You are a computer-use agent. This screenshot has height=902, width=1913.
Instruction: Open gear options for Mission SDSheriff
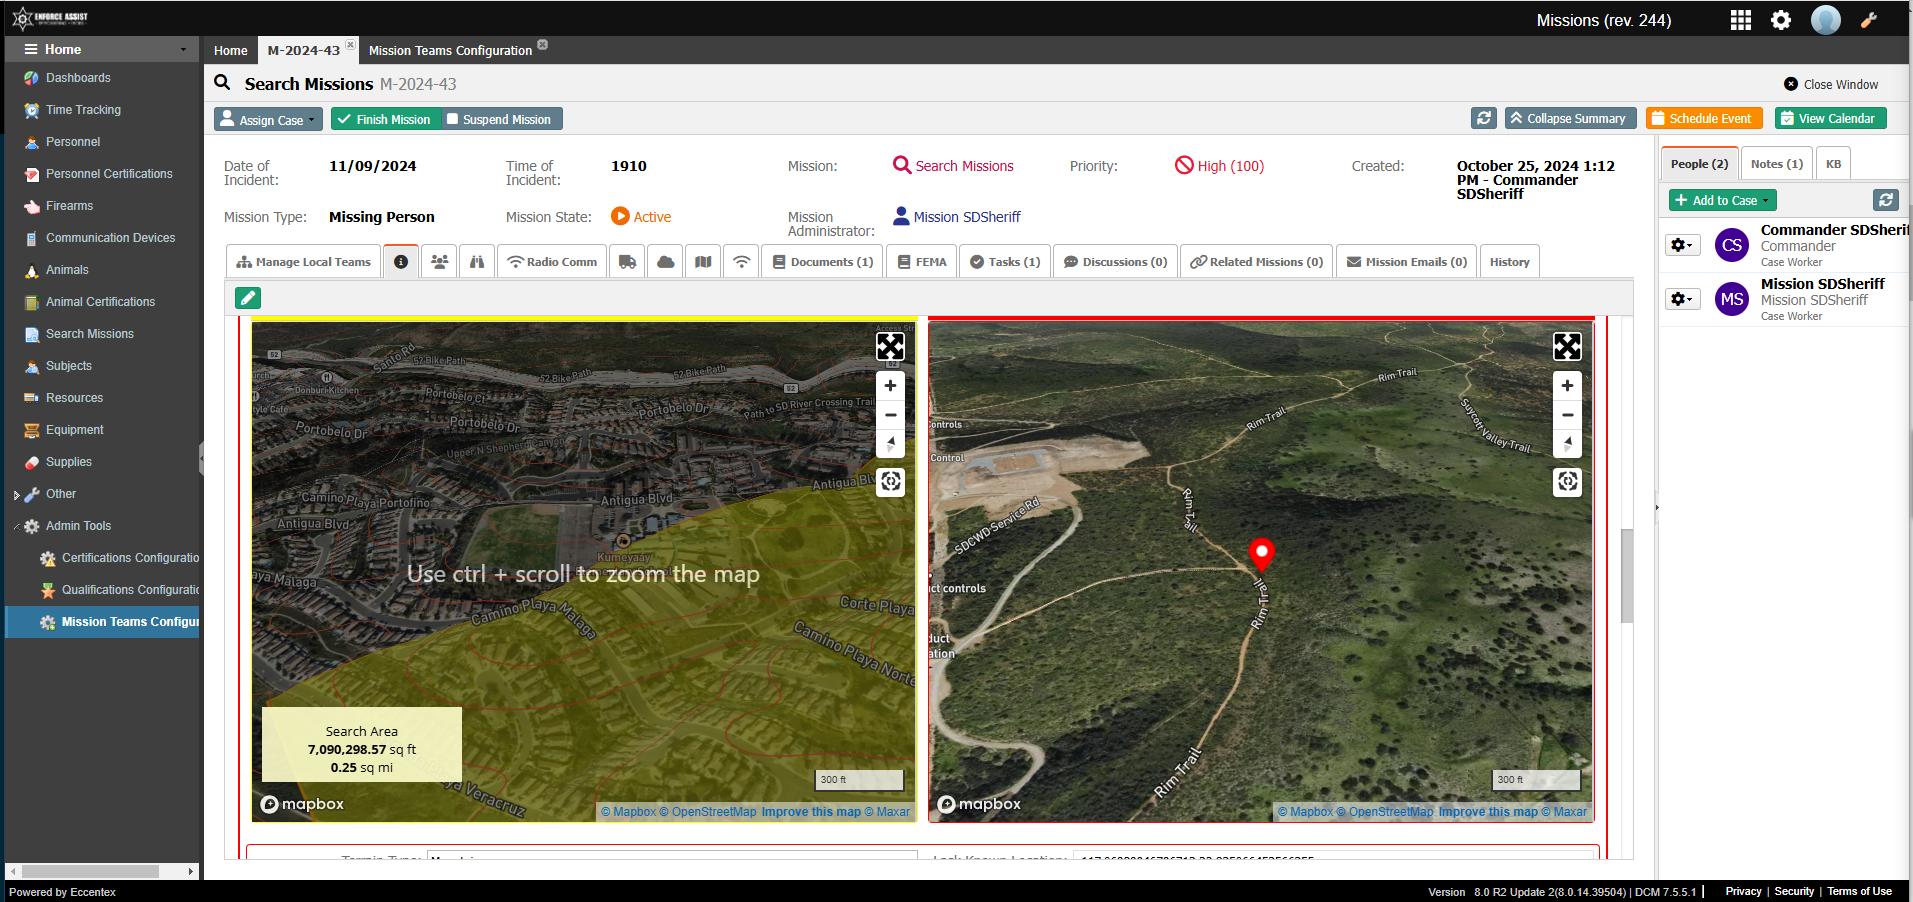[1683, 299]
